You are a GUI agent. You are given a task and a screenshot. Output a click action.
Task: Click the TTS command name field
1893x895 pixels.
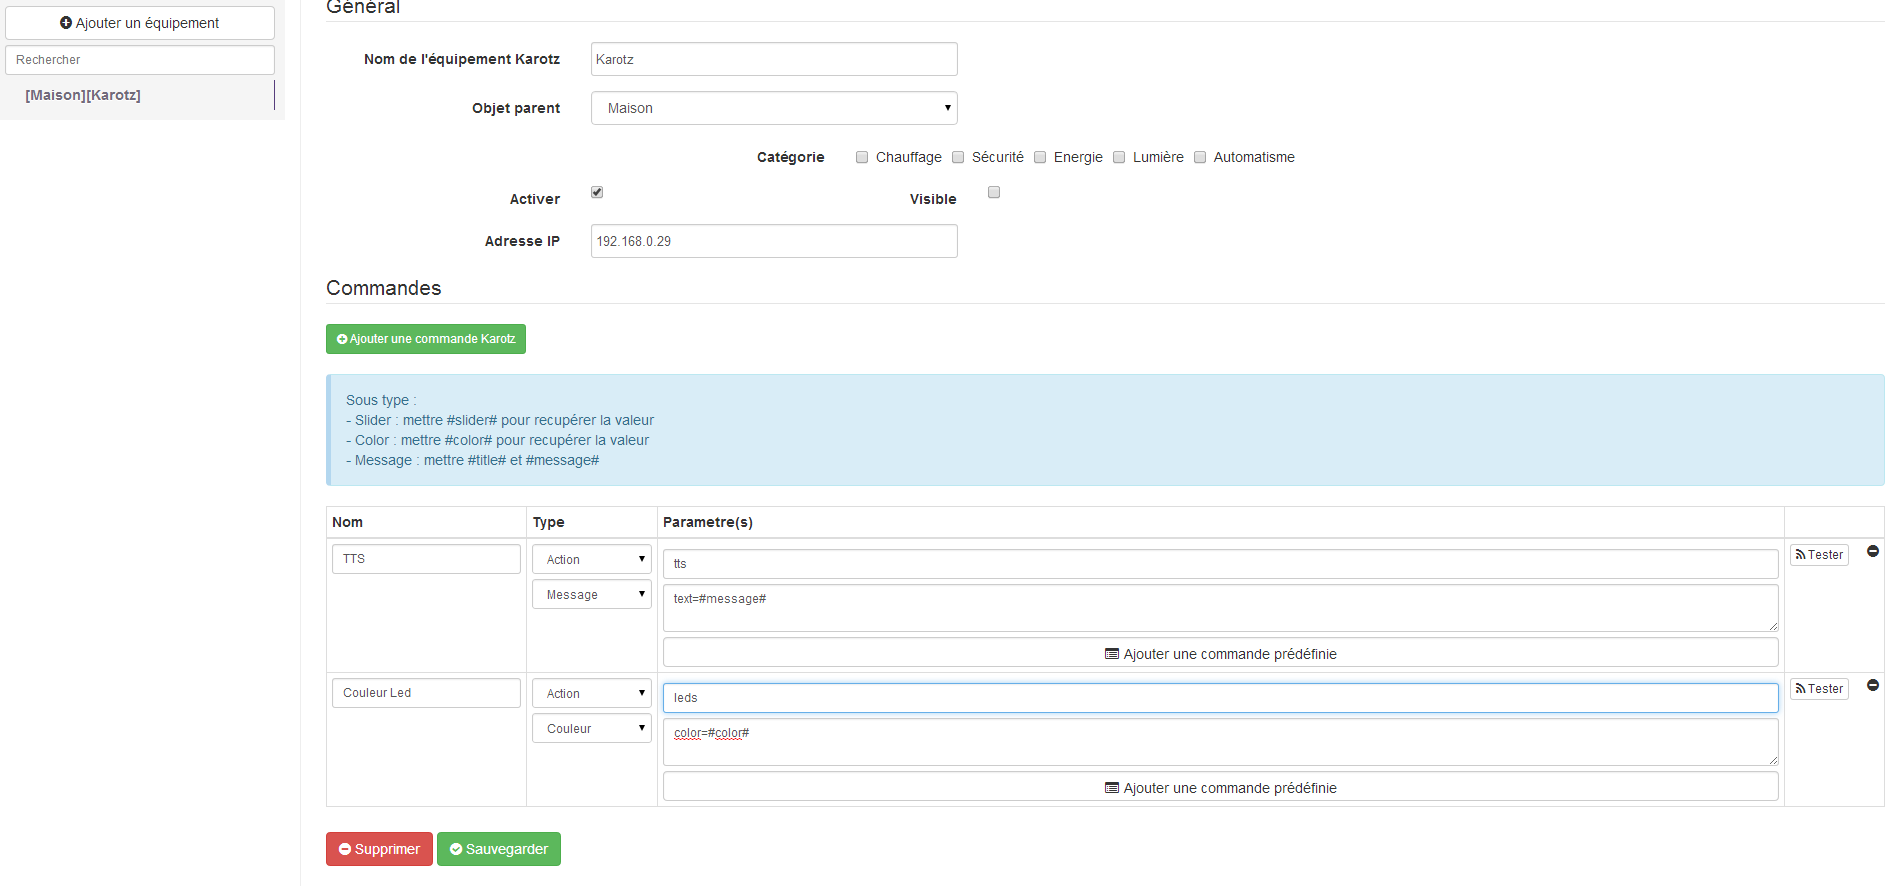[426, 559]
